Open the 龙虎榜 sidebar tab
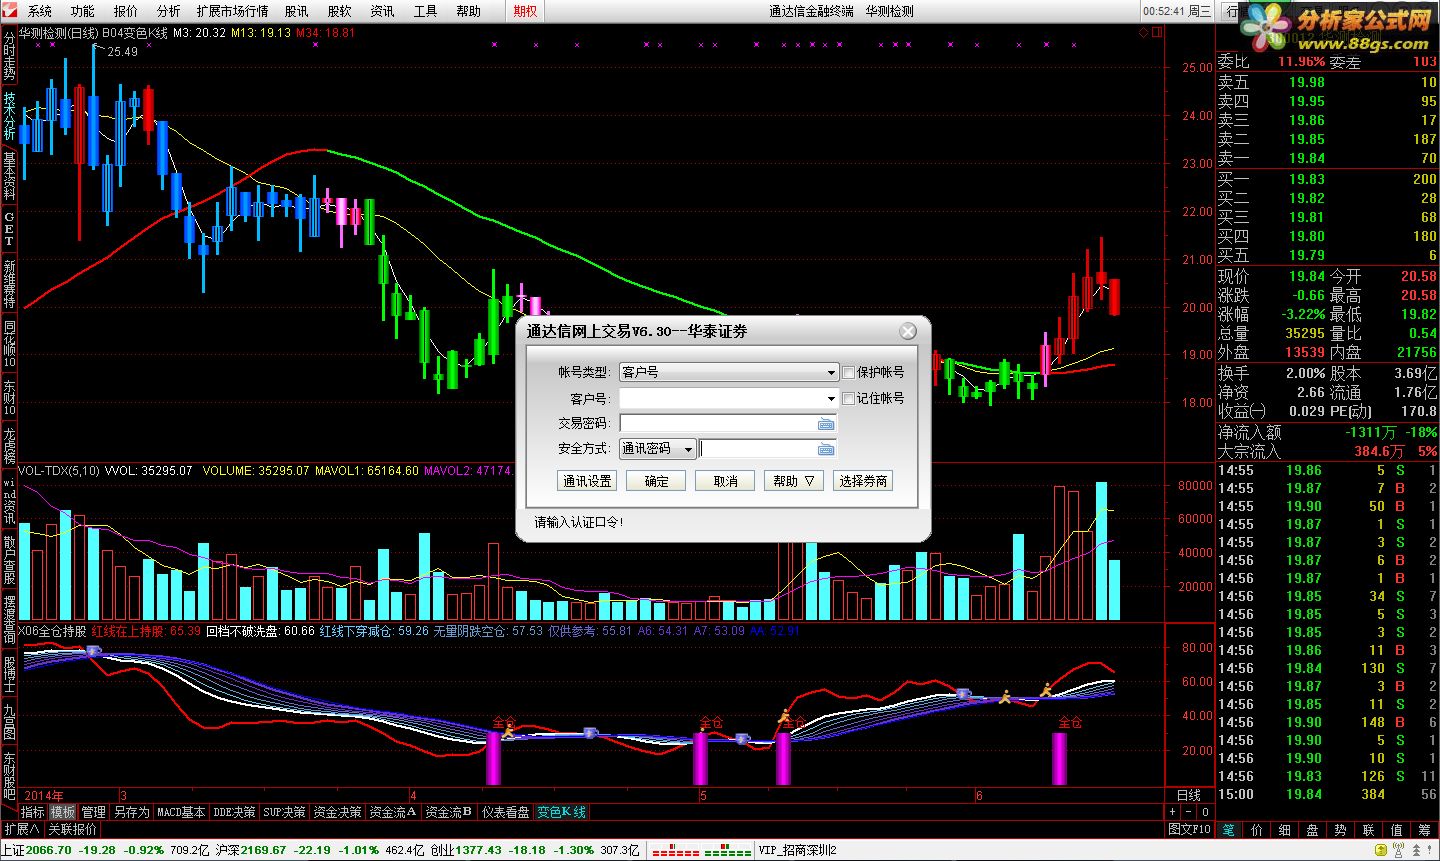The width and height of the screenshot is (1440, 861). click(9, 445)
